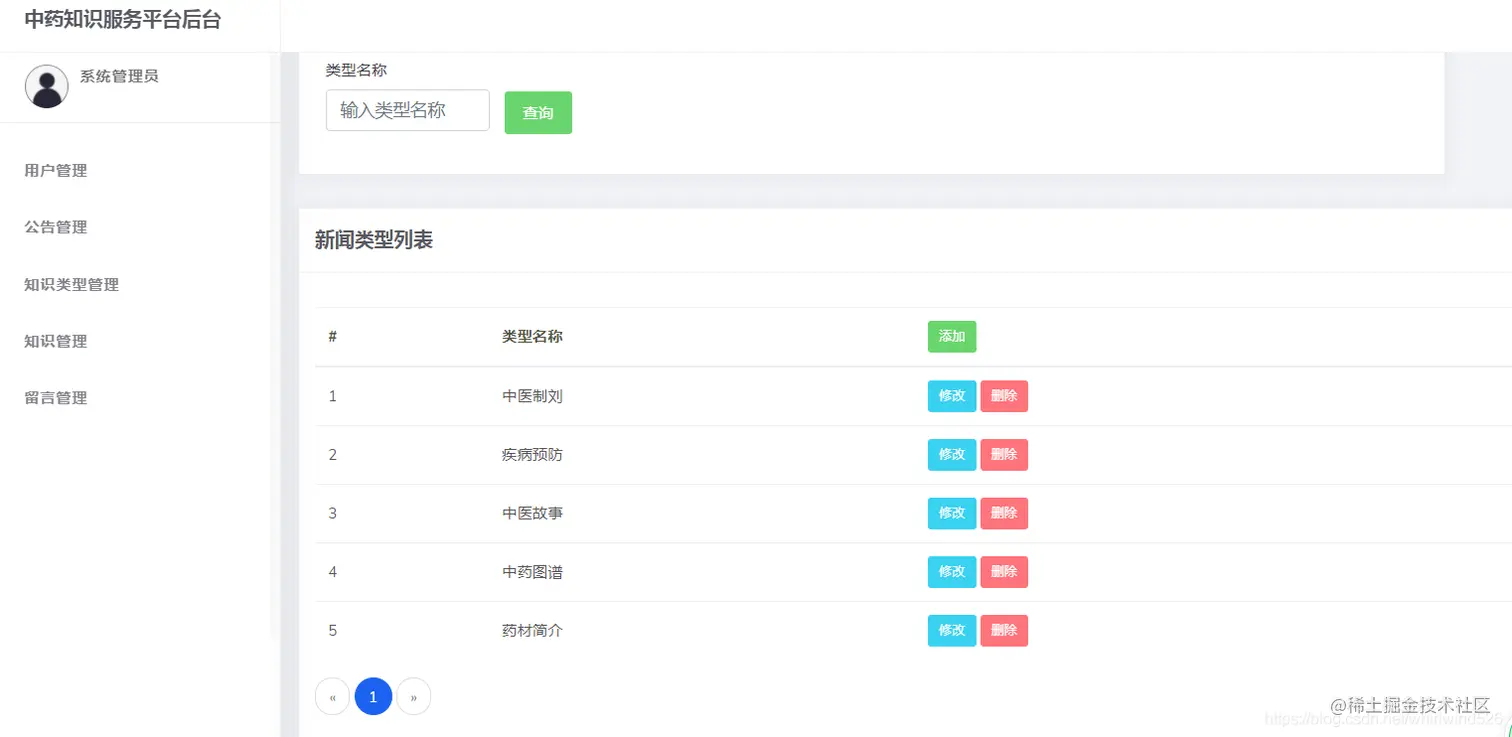
Task: Select the 中医制刘 cell
Action: coord(532,396)
